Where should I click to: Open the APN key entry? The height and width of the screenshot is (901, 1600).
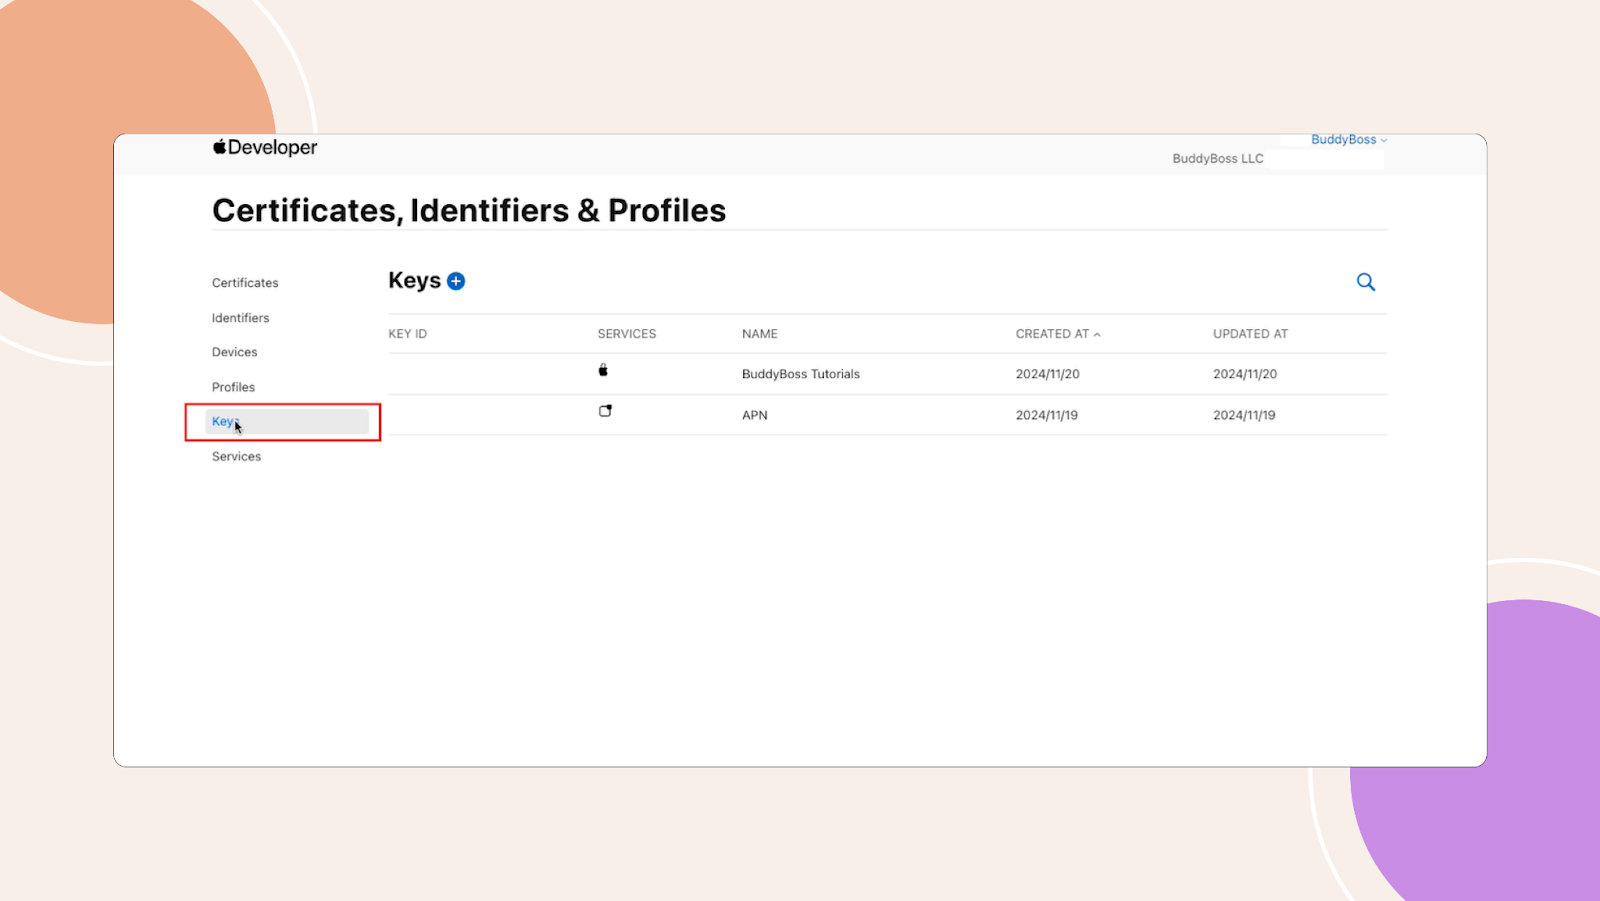[755, 415]
